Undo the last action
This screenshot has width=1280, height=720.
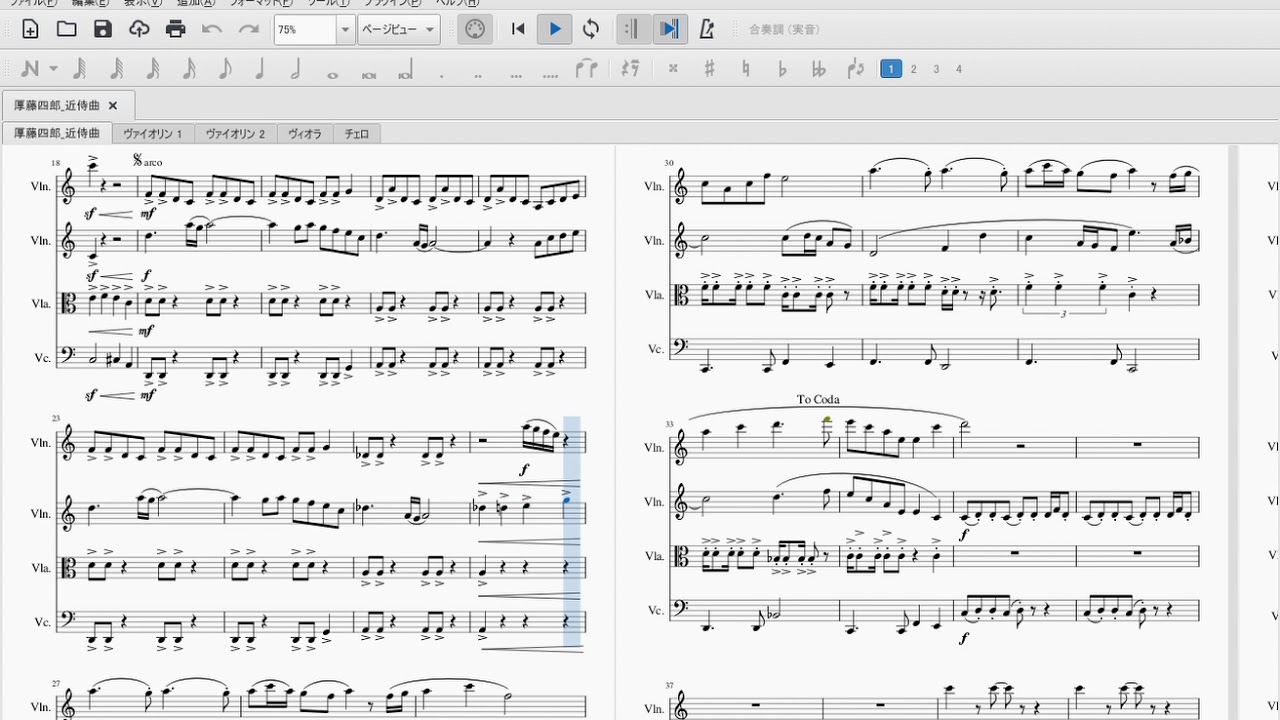point(212,29)
